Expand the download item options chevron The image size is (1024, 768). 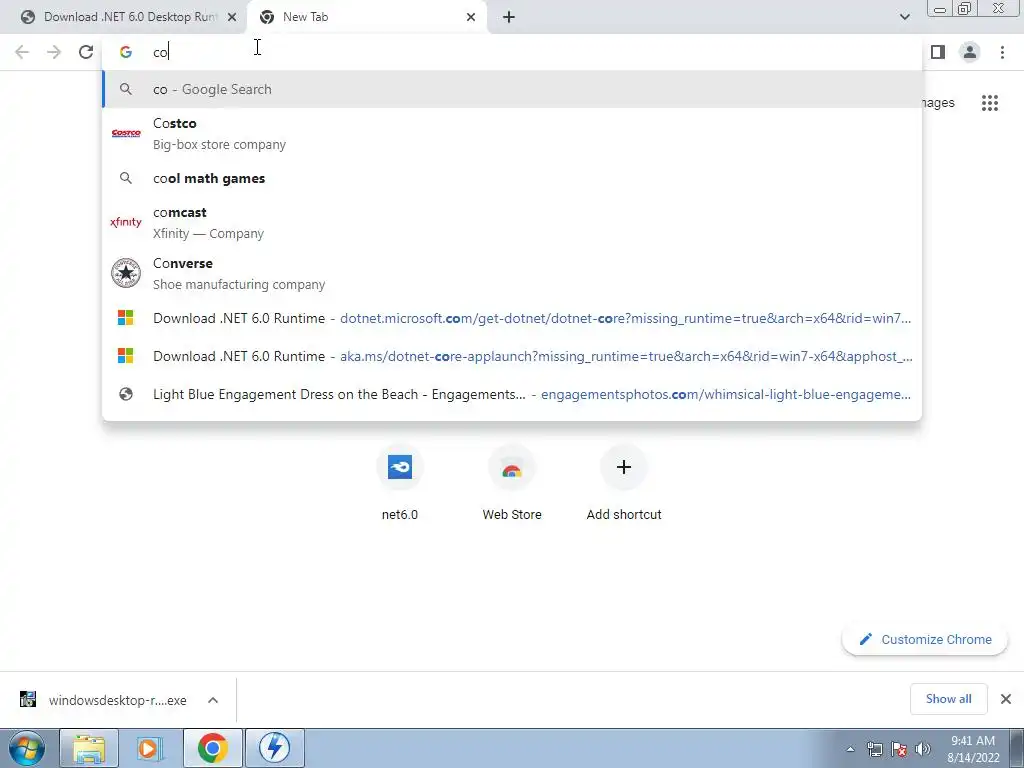[x=213, y=700]
